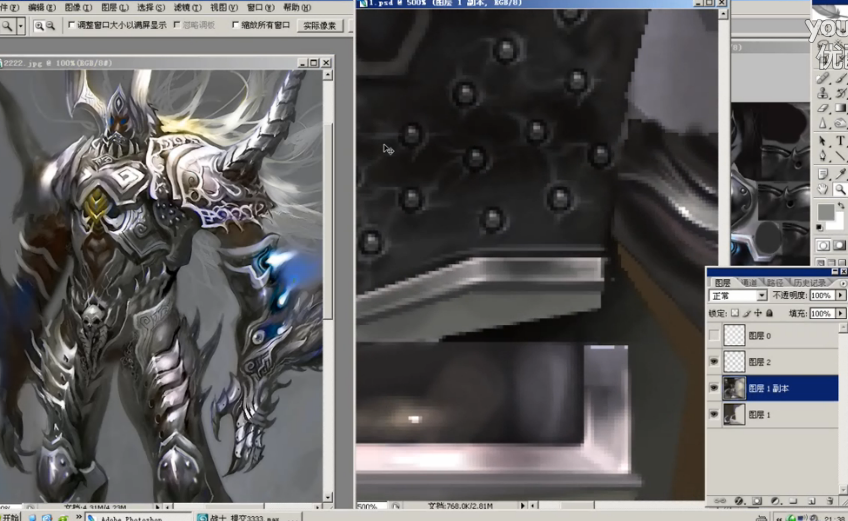Show hidden layer 图层 0 visibility box

714,336
